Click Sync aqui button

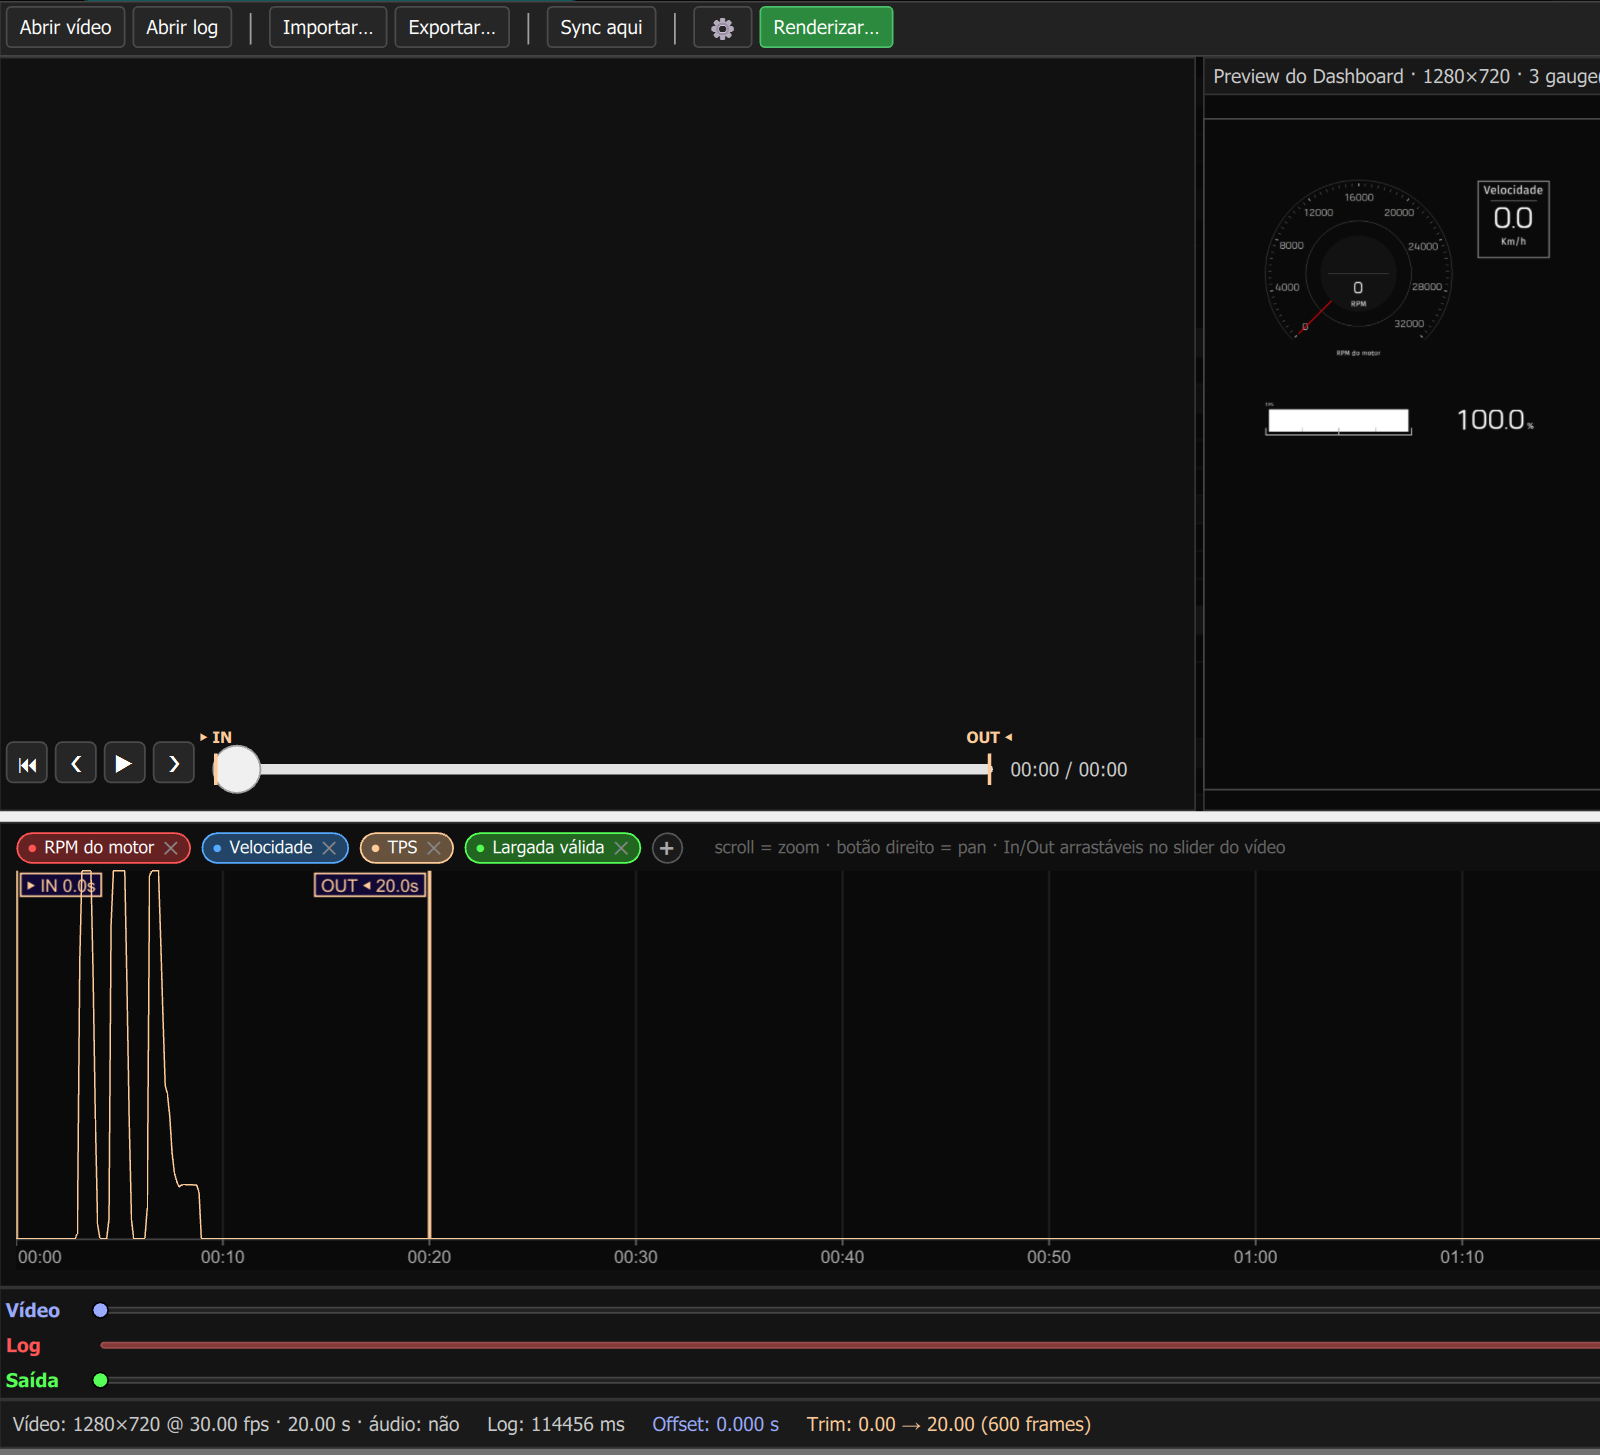[x=601, y=28]
